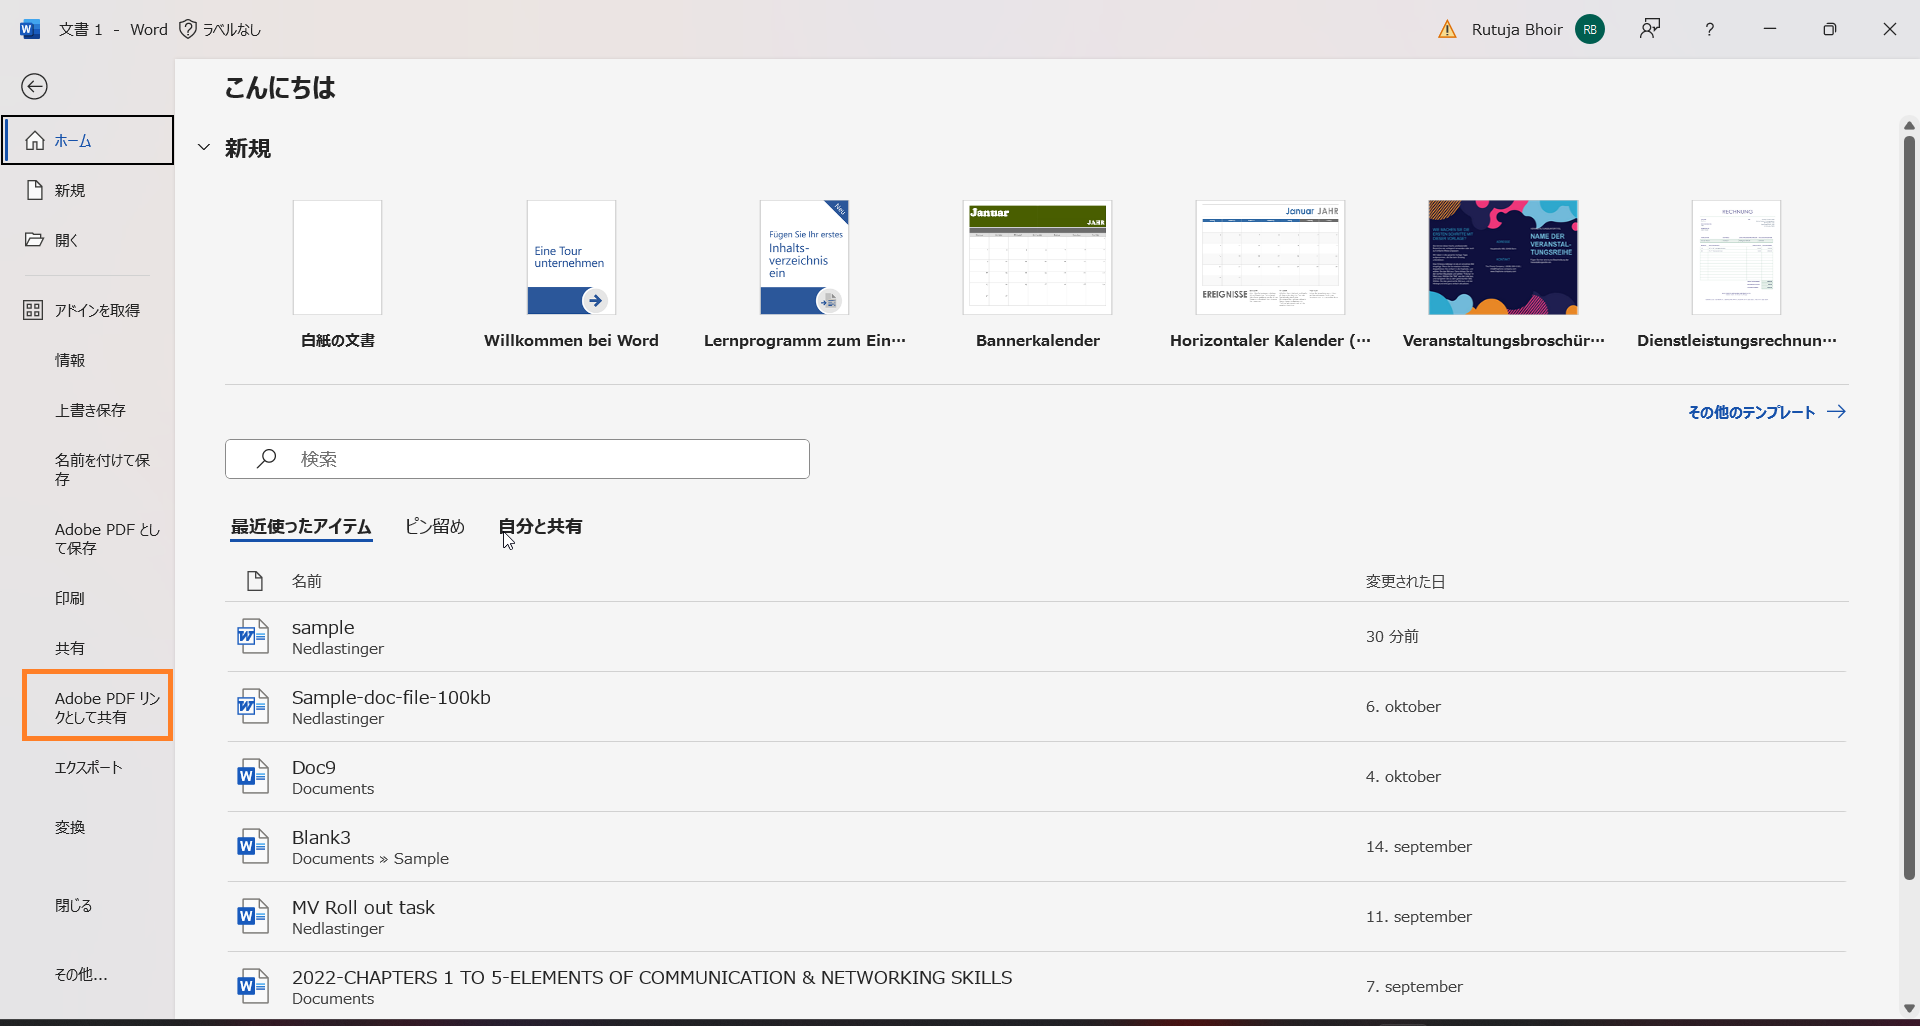Select 新規 in the sidebar
The width and height of the screenshot is (1920, 1026).
(88, 190)
